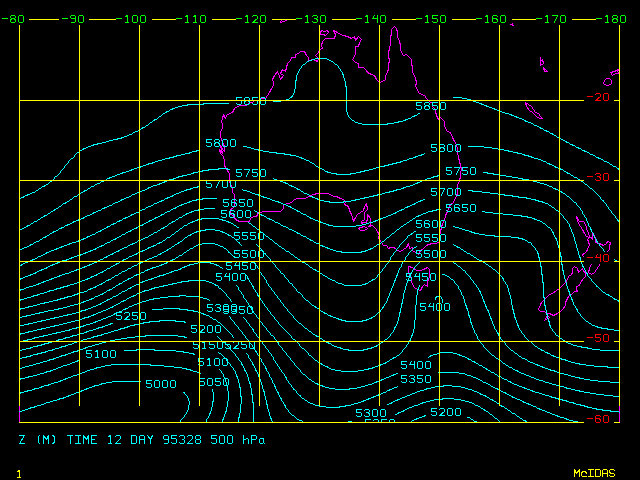This screenshot has width=640, height=480.
Task: Click the 'Z (M)' text in caption
Action: pyautogui.click(x=38, y=439)
